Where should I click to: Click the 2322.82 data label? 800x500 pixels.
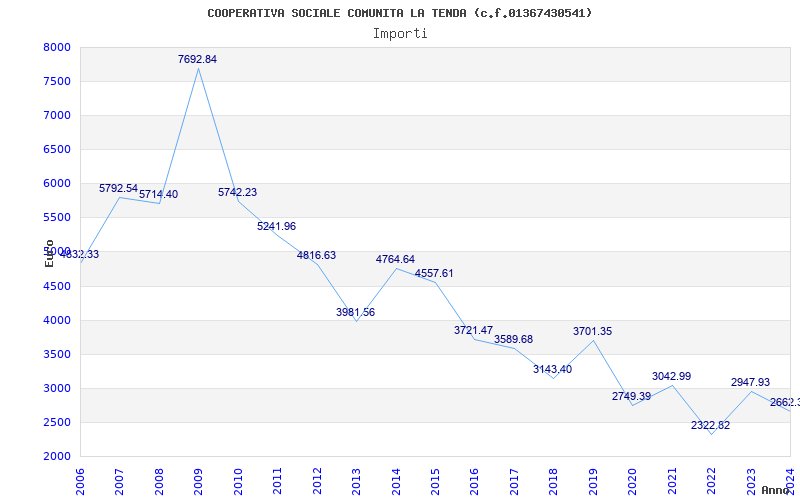click(711, 426)
